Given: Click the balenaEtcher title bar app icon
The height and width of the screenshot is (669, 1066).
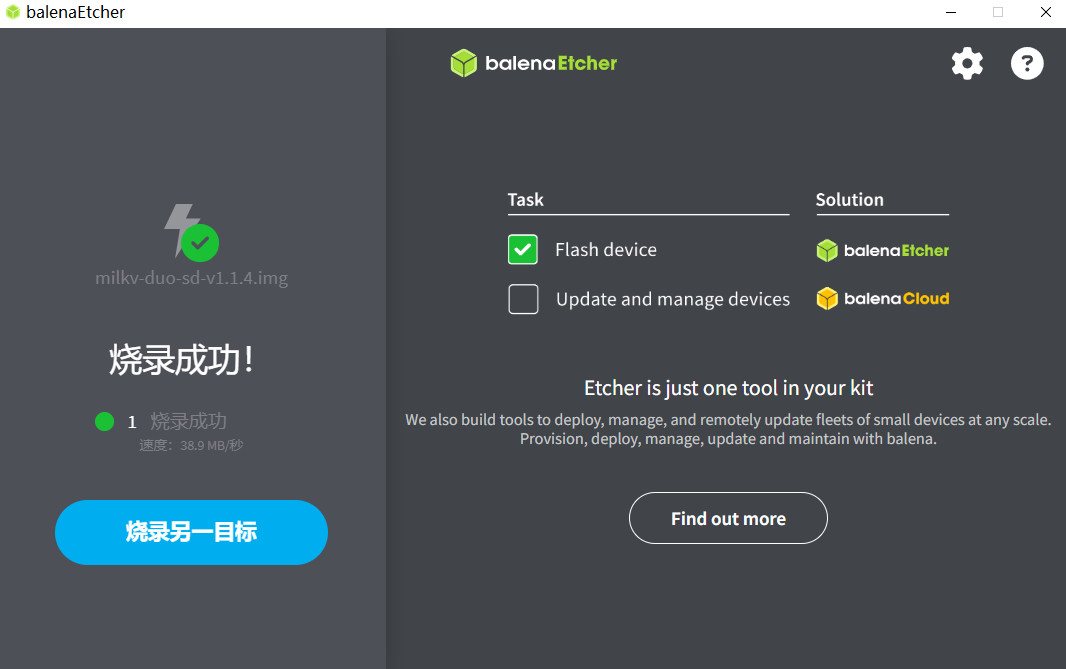Looking at the screenshot, I should (13, 12).
